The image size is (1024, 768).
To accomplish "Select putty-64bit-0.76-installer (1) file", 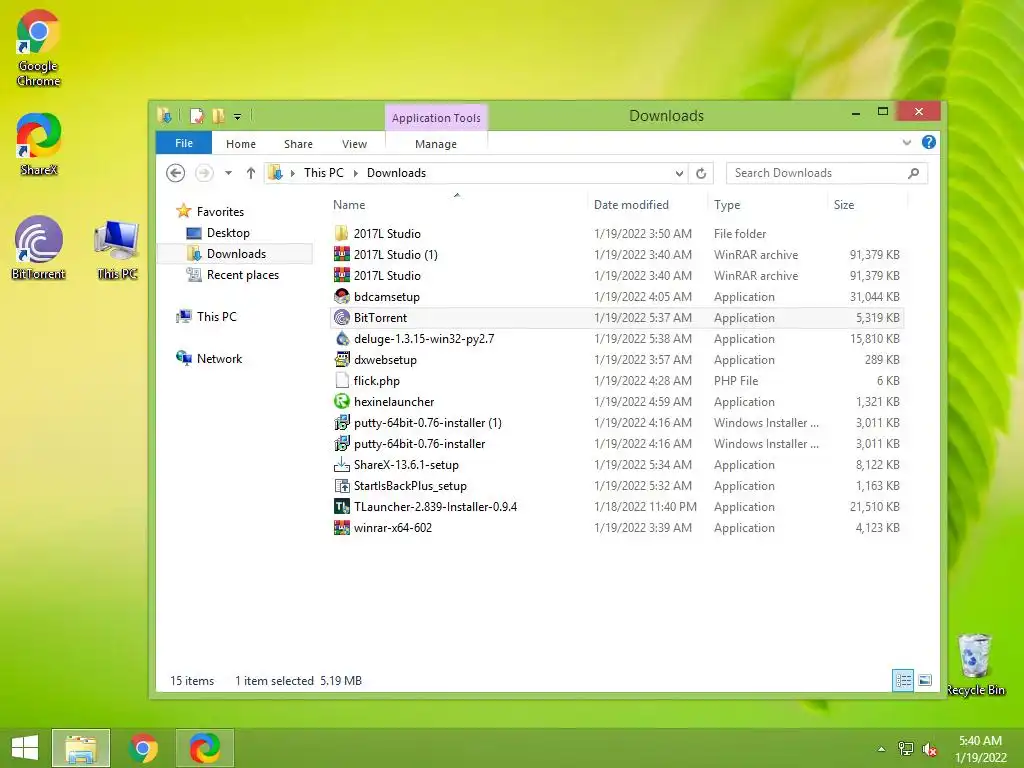I will pos(617,423).
